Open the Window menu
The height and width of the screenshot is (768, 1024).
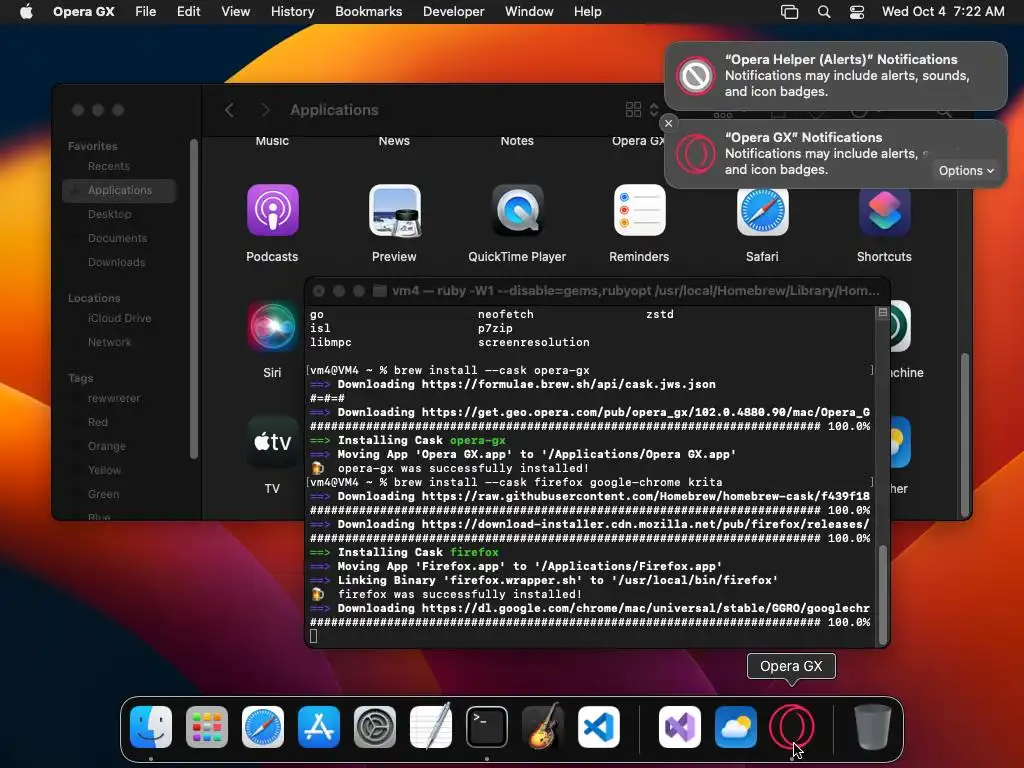click(530, 12)
